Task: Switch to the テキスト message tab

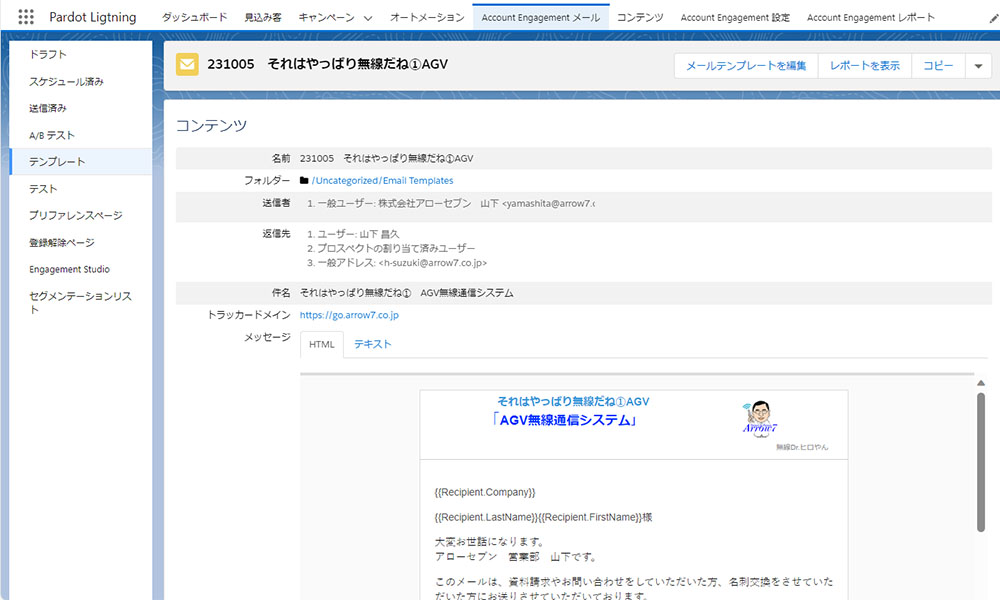Action: pyautogui.click(x=372, y=344)
